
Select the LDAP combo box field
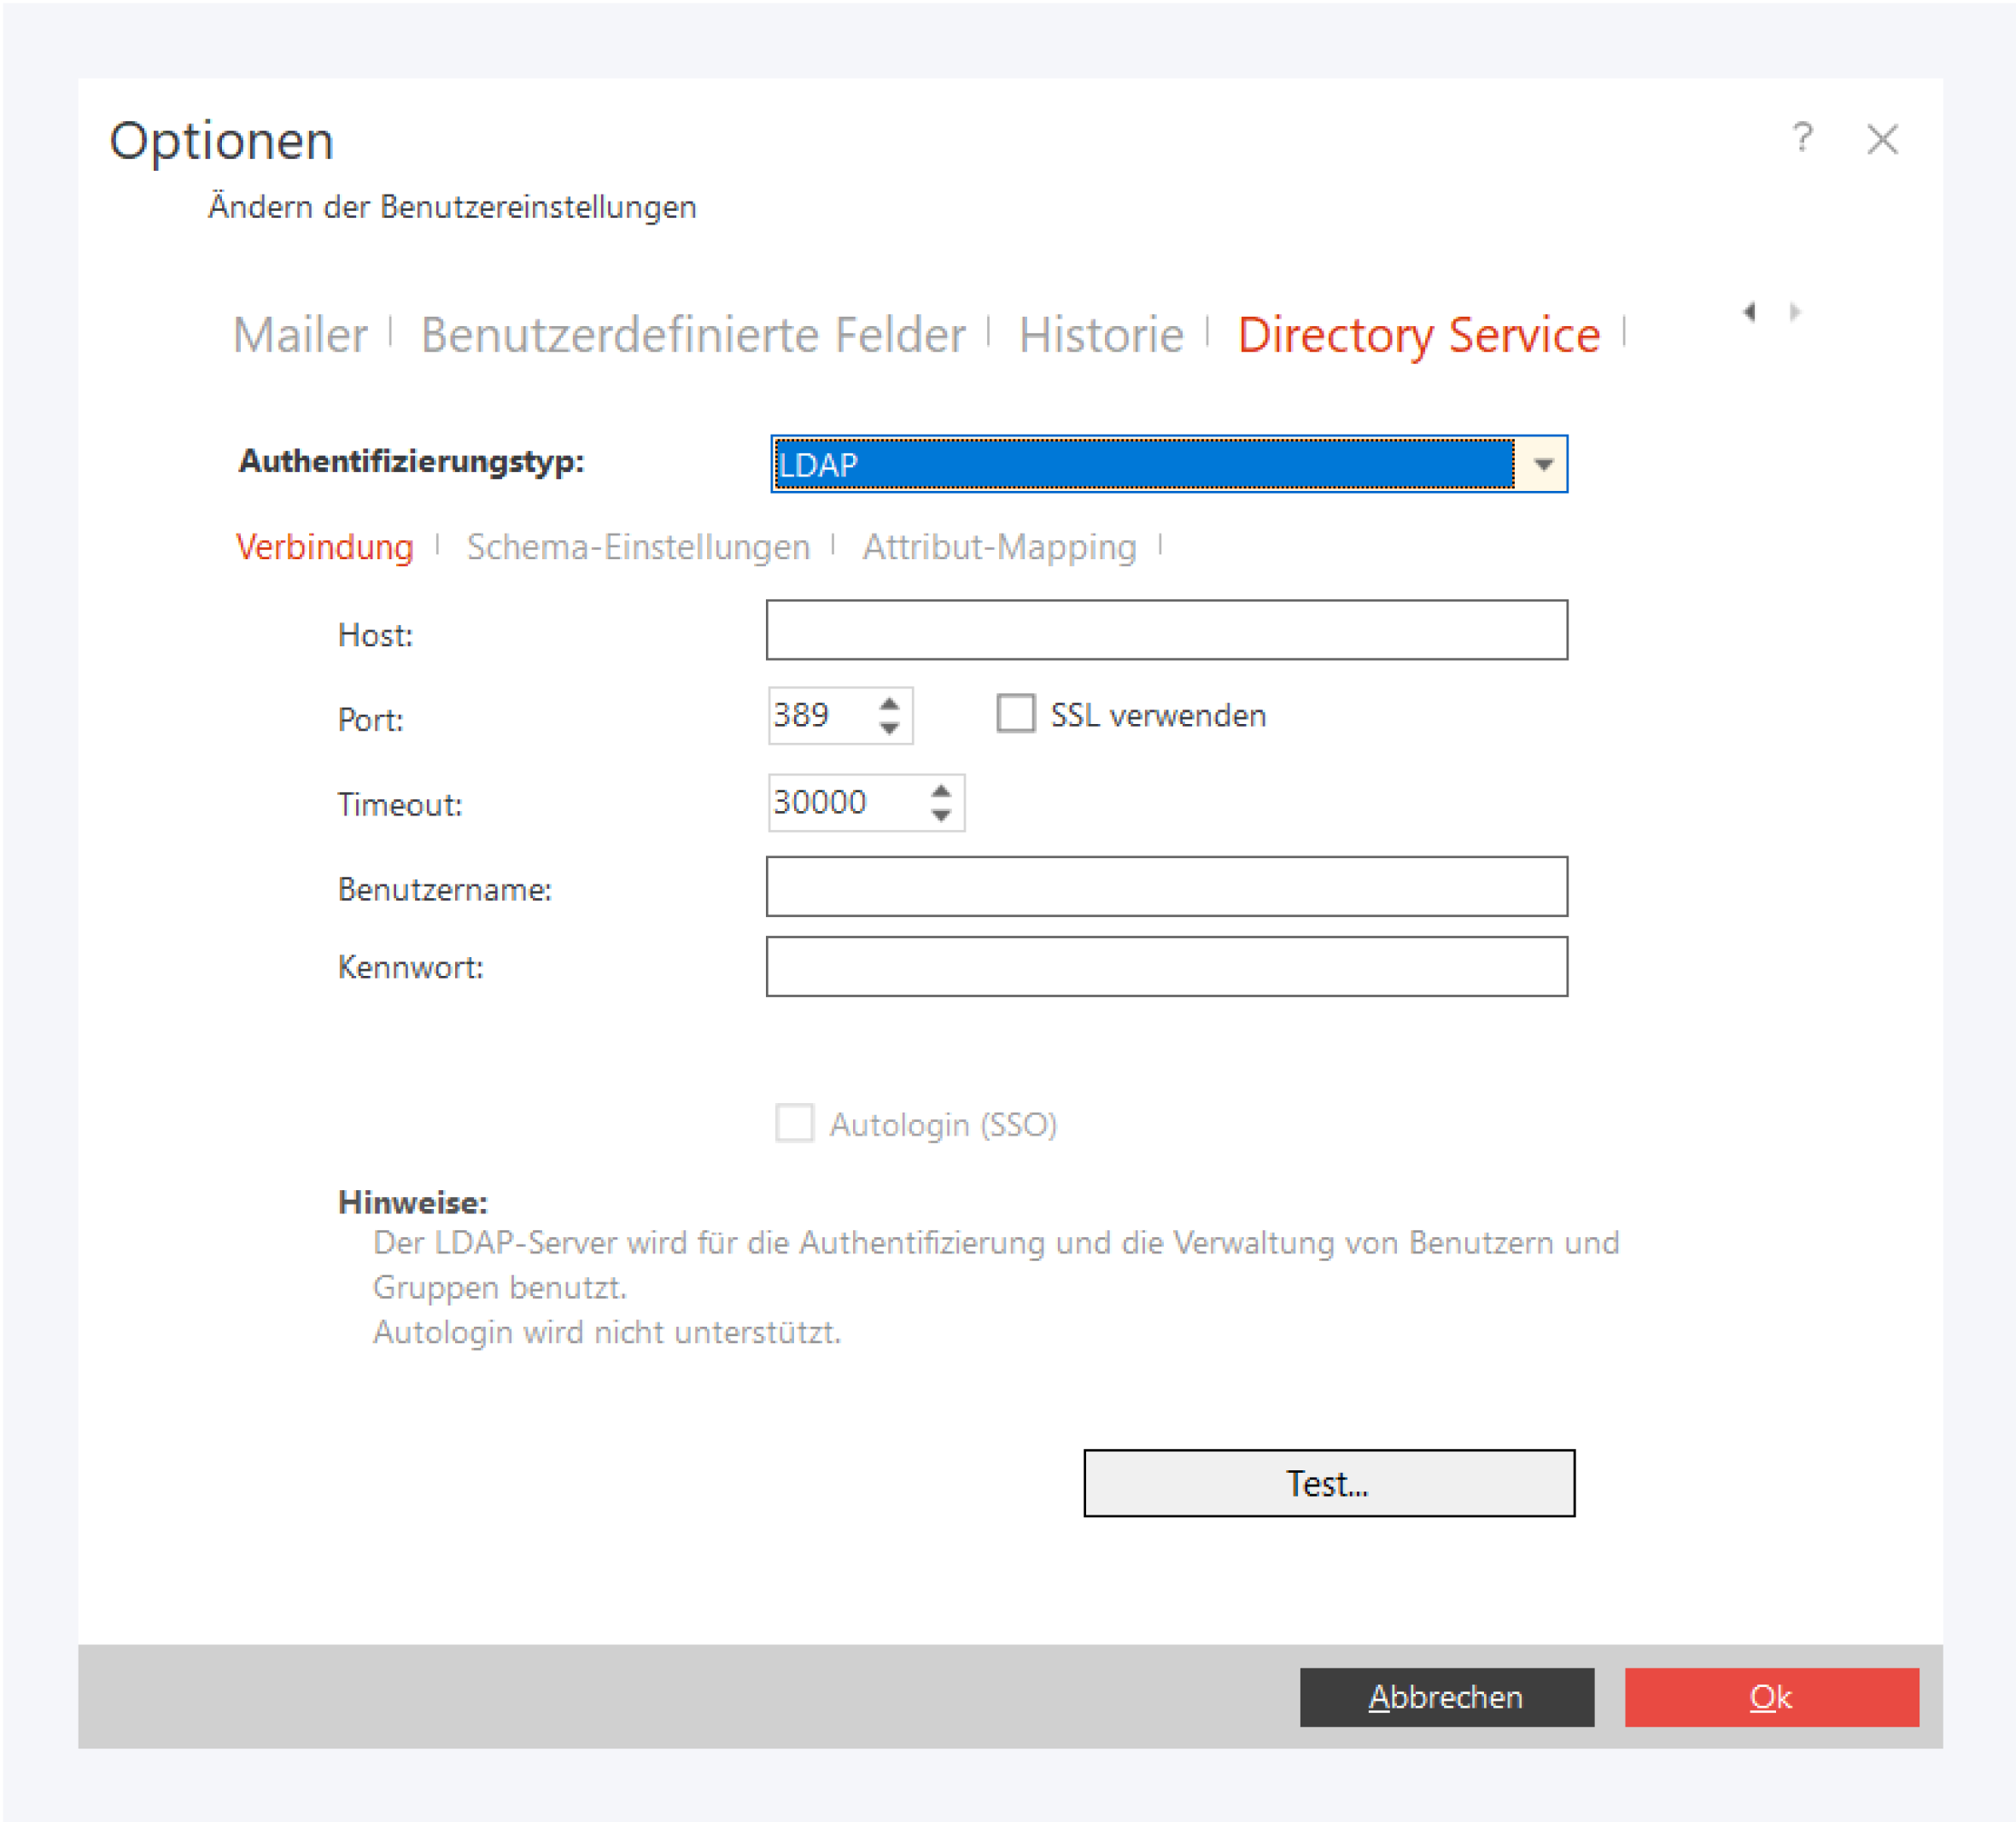(1140, 465)
